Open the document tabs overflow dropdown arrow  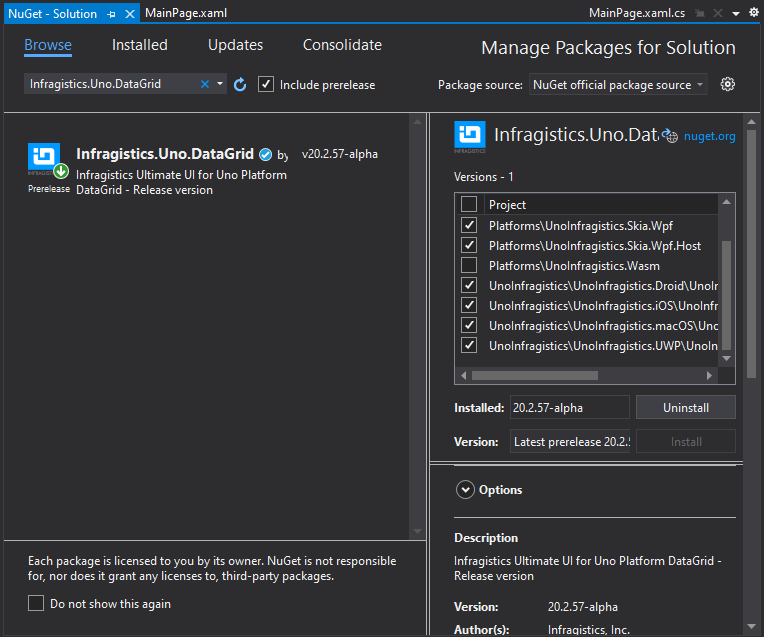736,14
